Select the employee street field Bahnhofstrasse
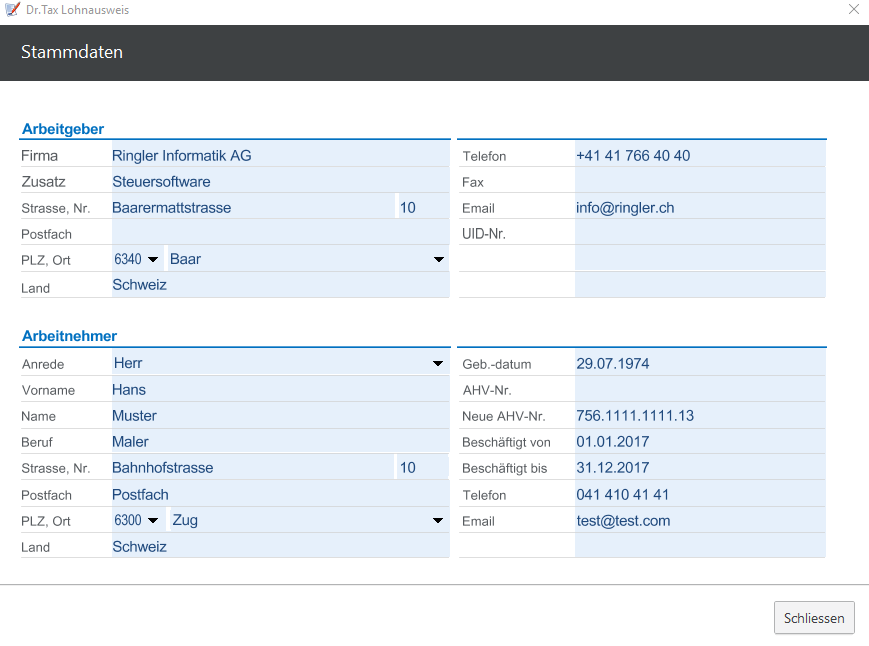The width and height of the screenshot is (869, 646). click(x=253, y=468)
